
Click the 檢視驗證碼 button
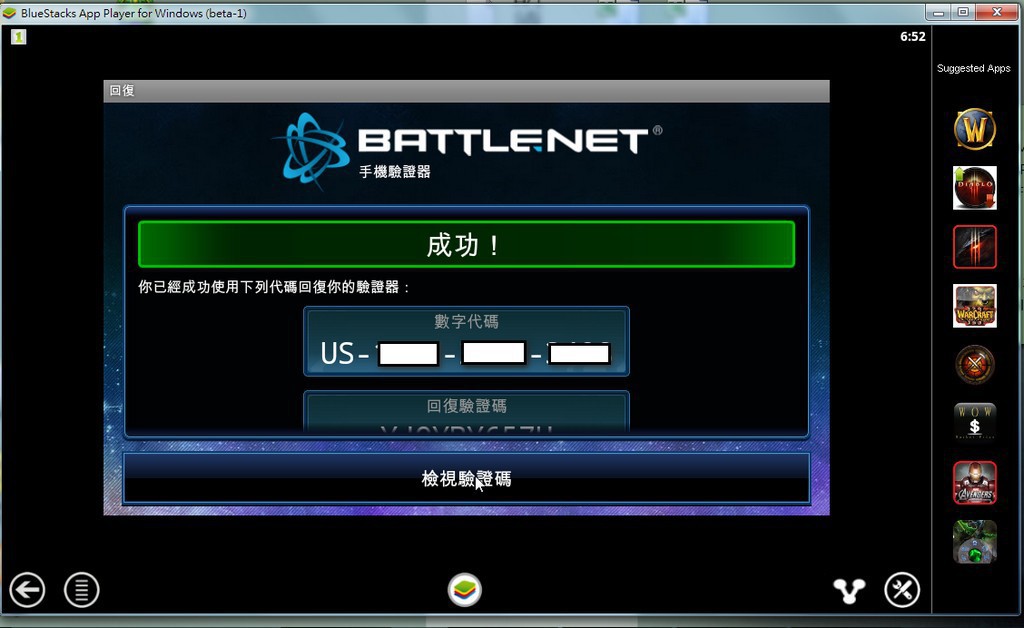(466, 479)
